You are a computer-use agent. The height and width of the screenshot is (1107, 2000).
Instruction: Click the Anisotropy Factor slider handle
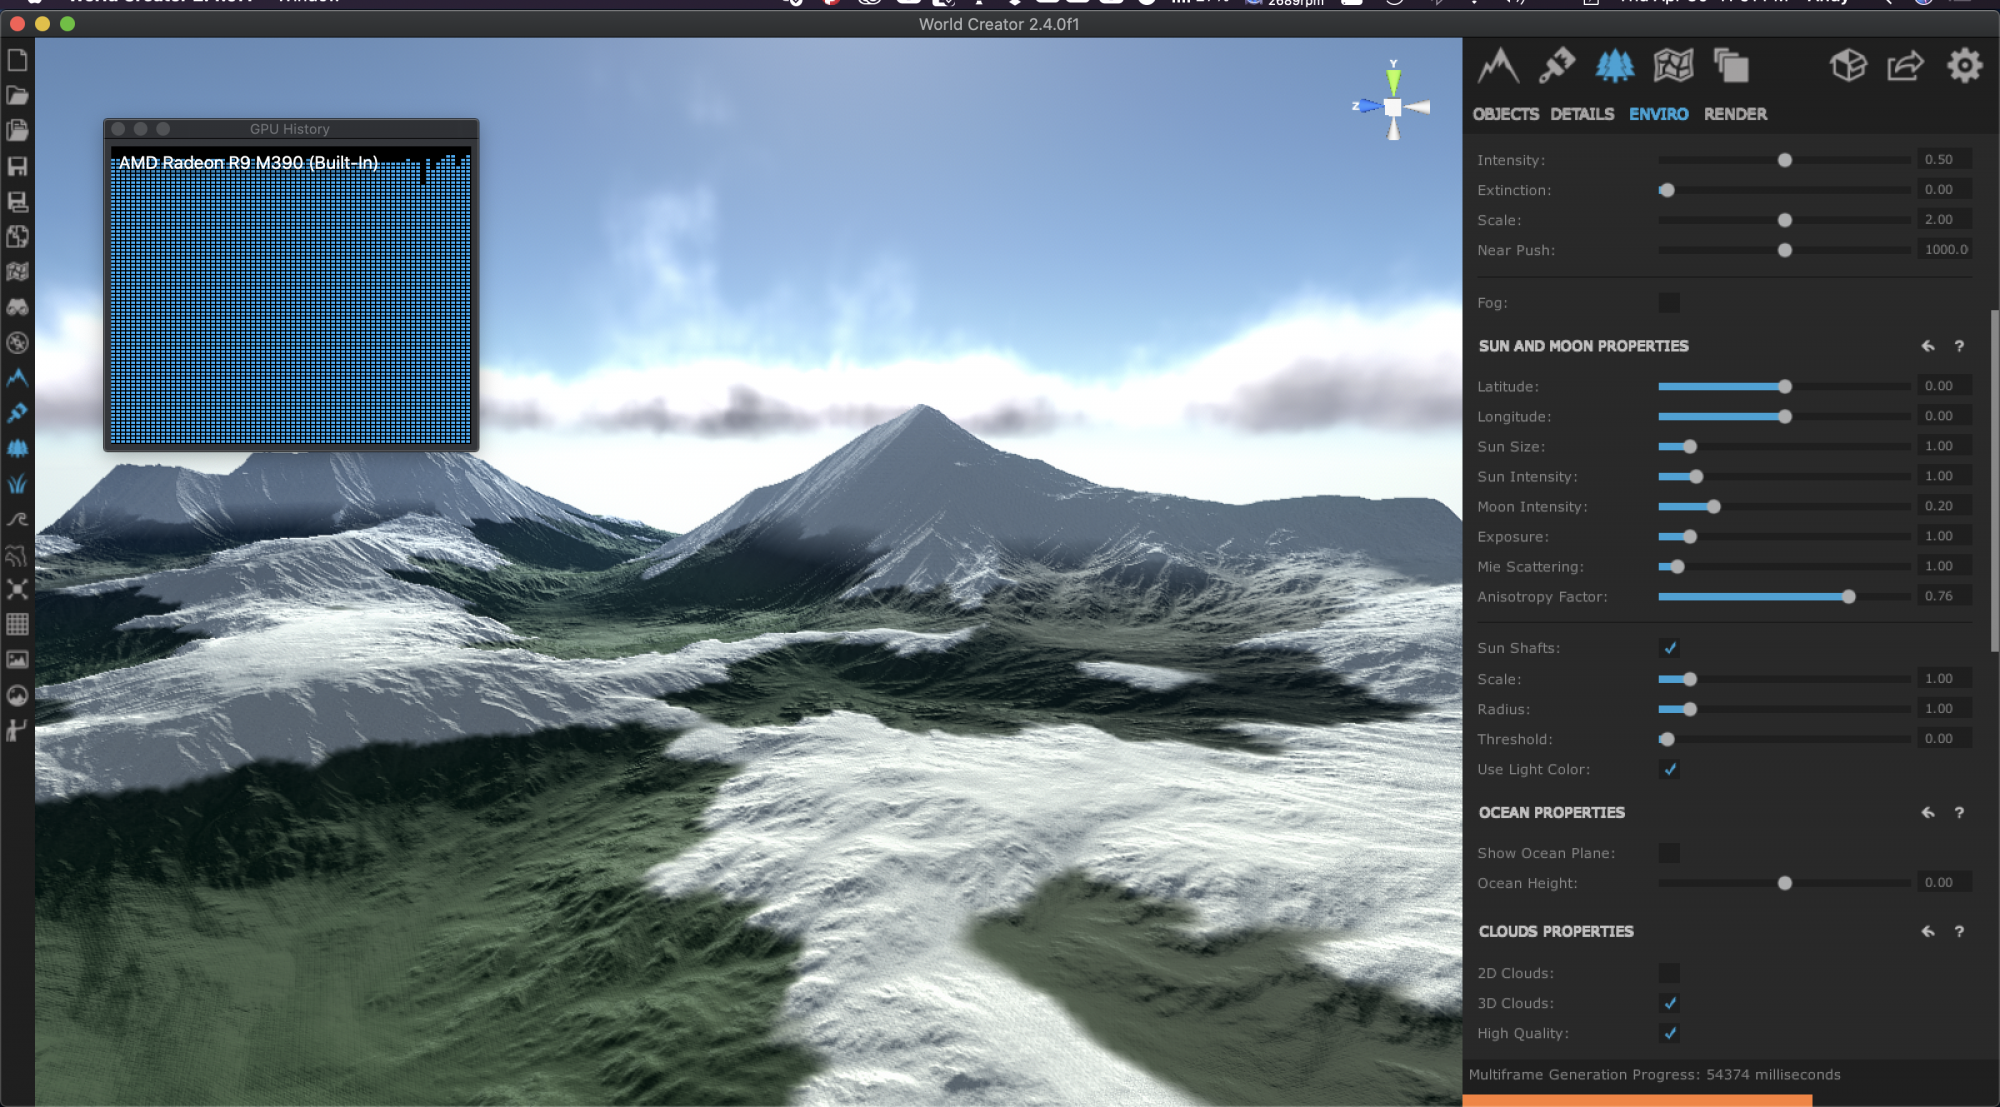(1848, 597)
